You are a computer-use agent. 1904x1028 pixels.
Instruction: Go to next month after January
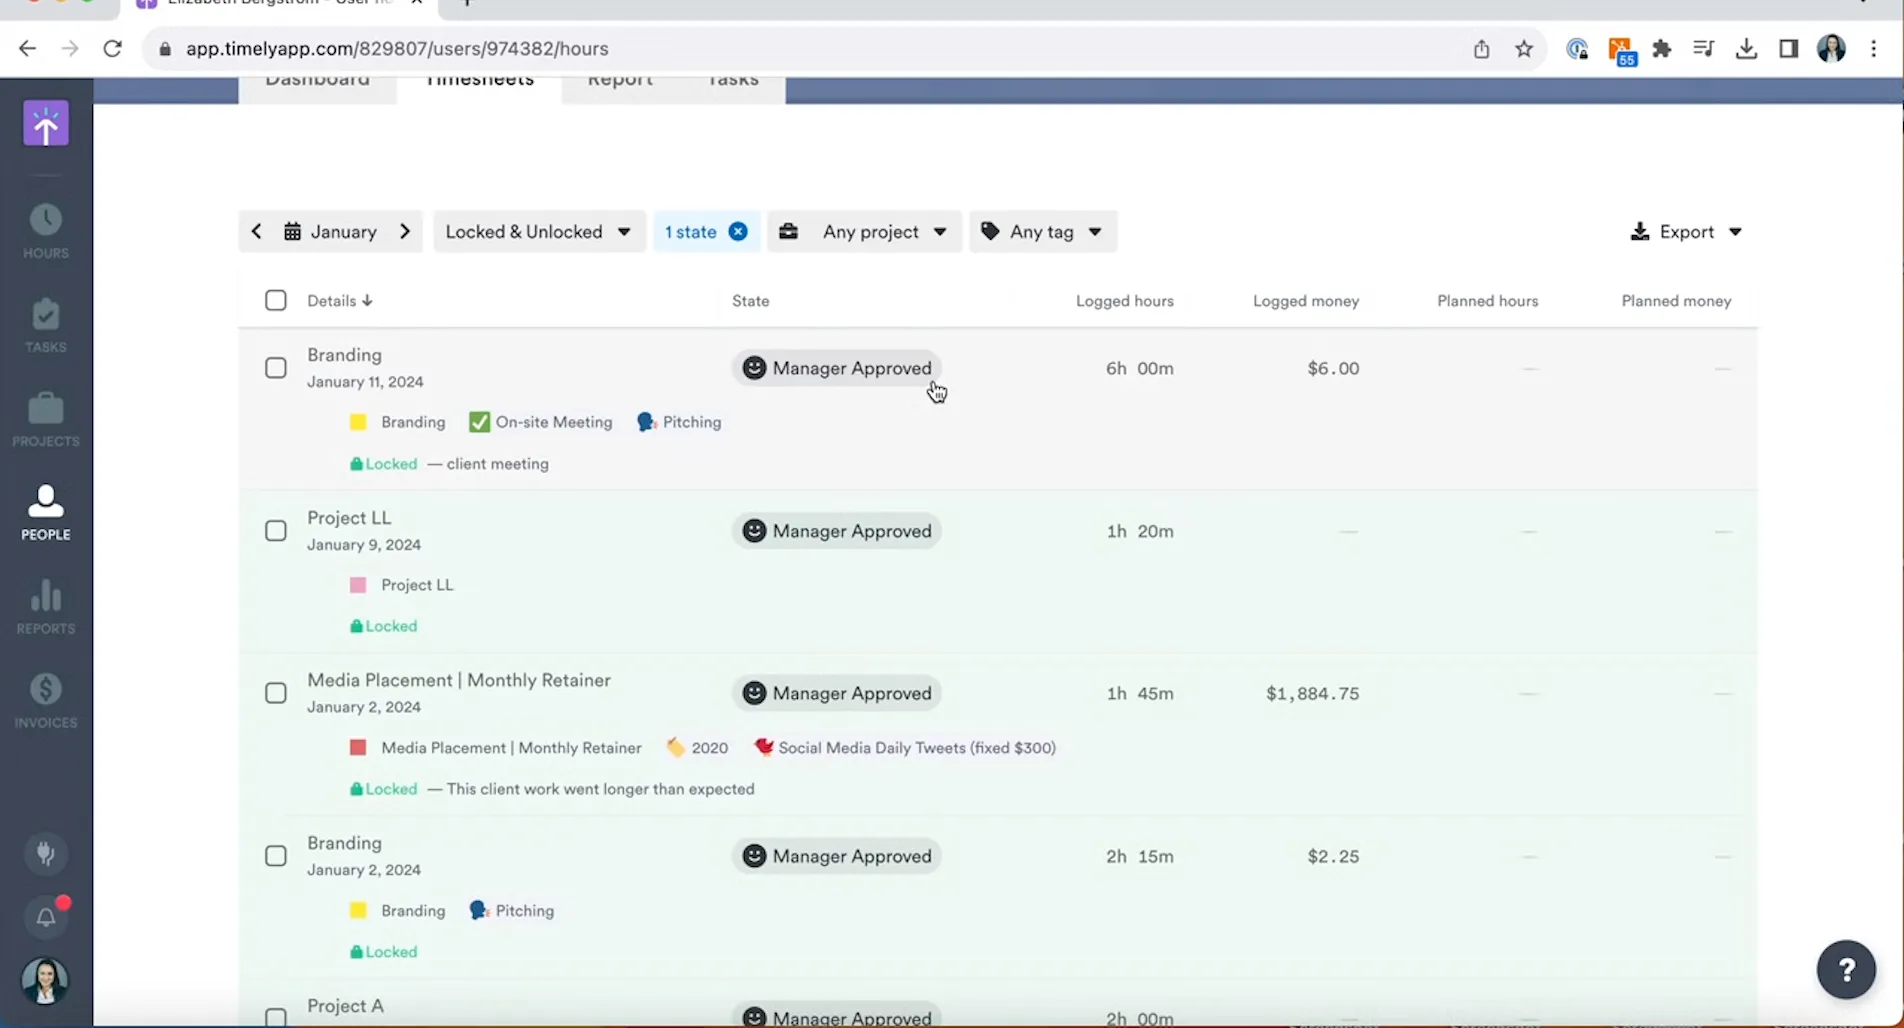(x=405, y=232)
